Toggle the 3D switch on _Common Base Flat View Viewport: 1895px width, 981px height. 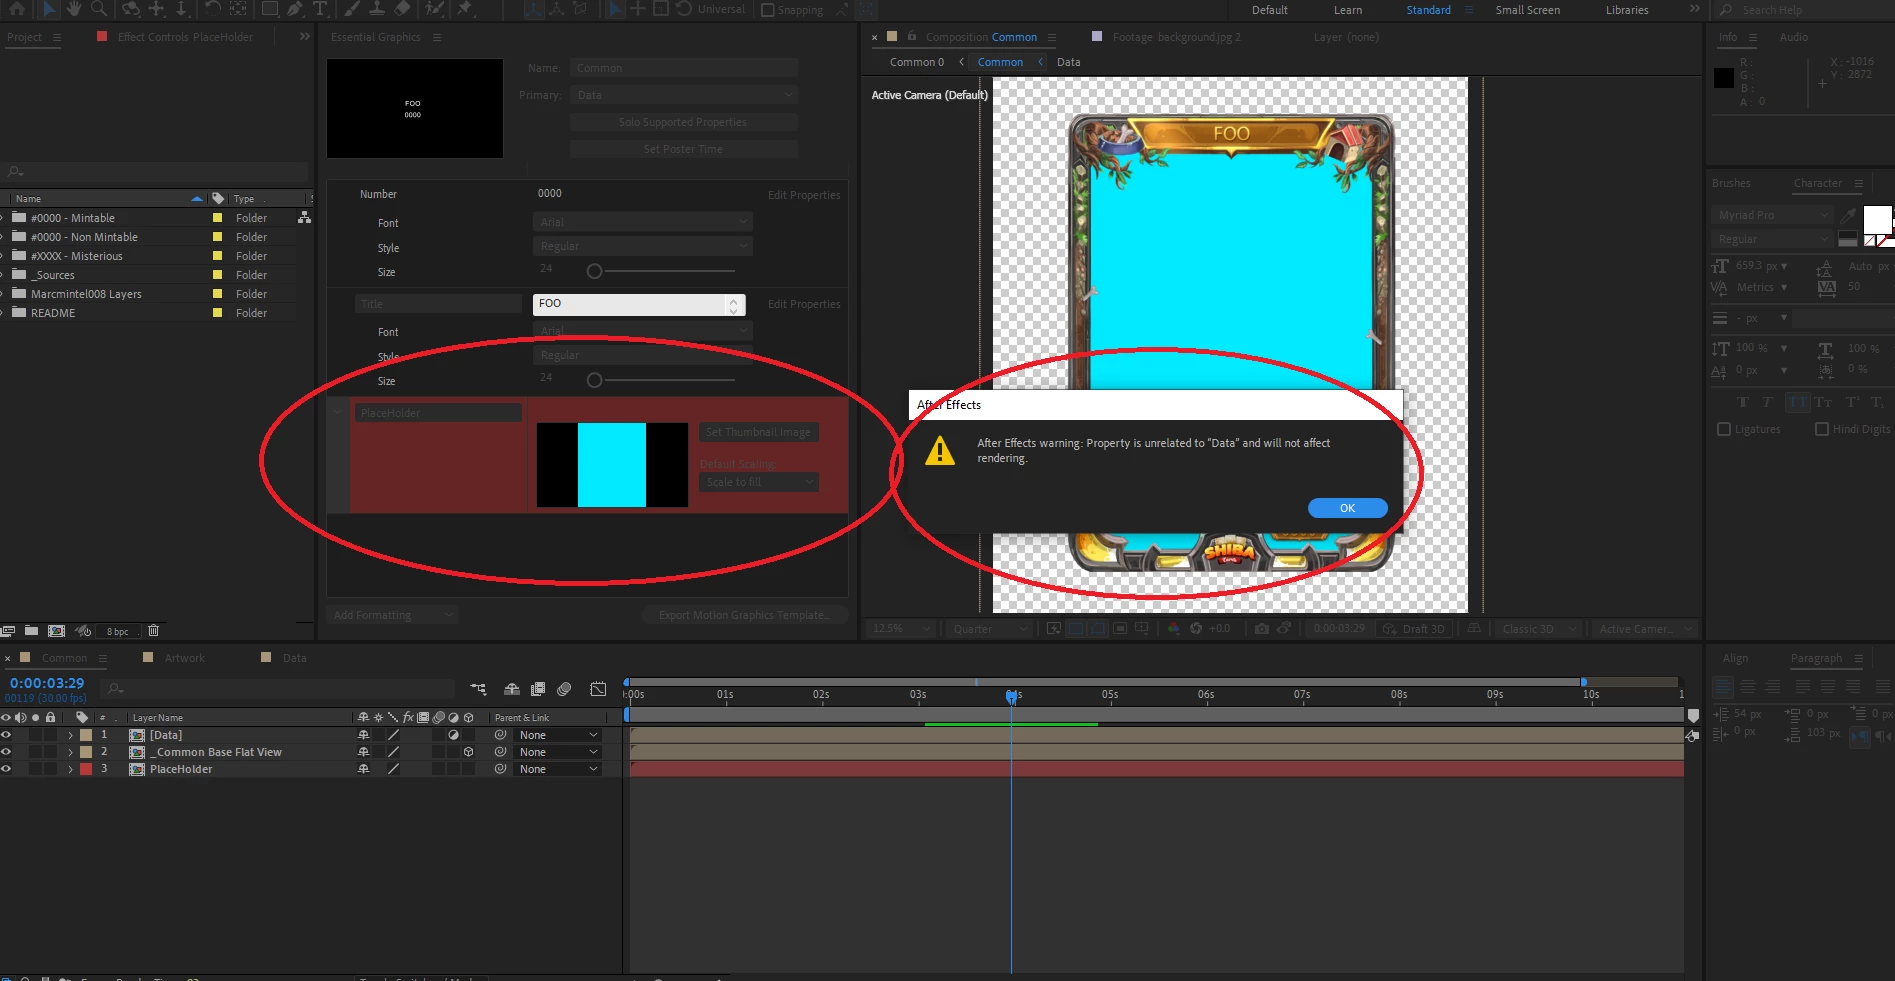pos(468,752)
